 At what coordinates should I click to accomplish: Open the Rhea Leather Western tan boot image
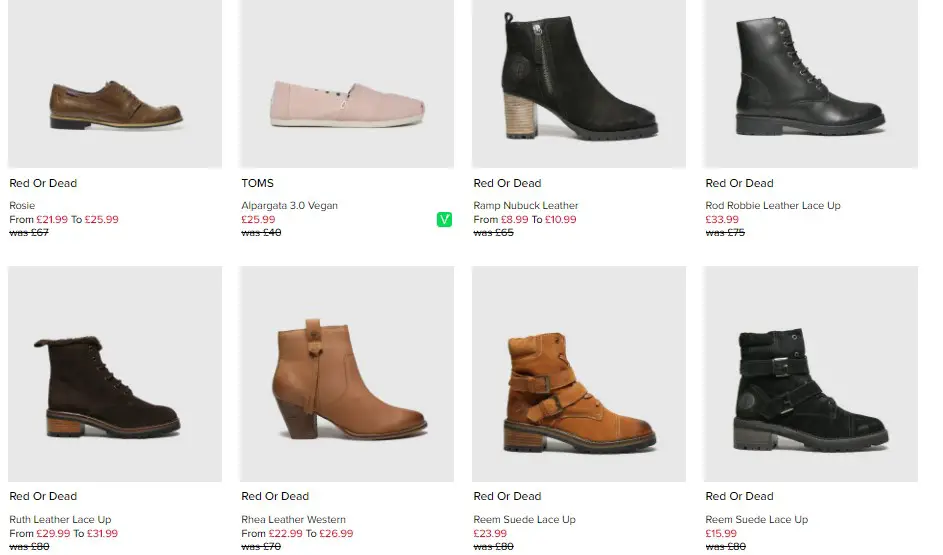[347, 374]
